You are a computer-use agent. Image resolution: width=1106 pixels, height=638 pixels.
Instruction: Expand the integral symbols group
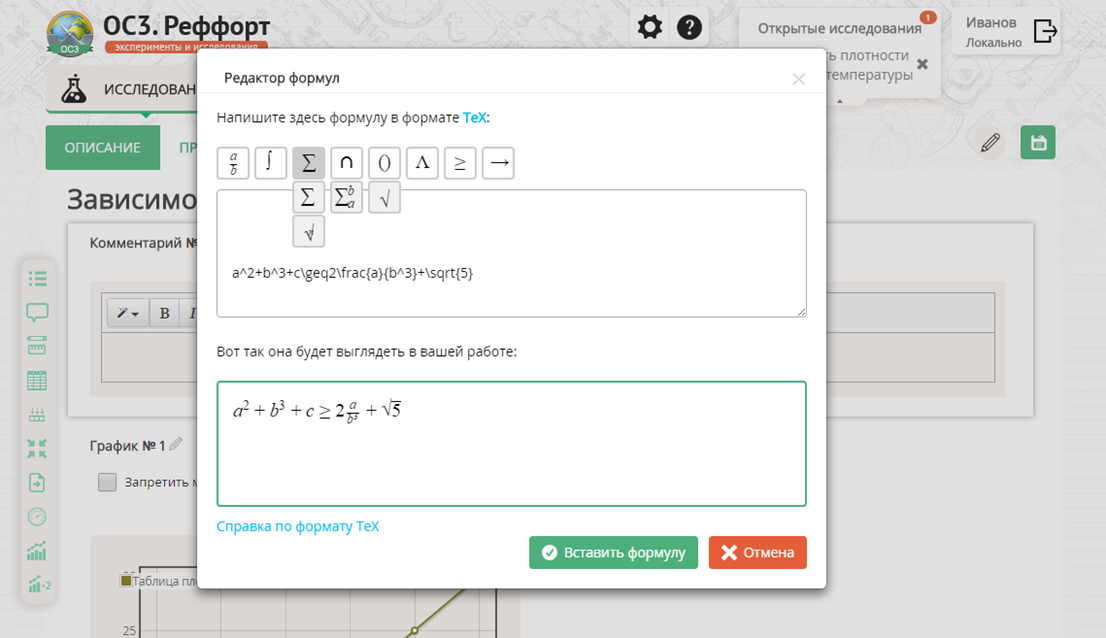pyautogui.click(x=270, y=162)
